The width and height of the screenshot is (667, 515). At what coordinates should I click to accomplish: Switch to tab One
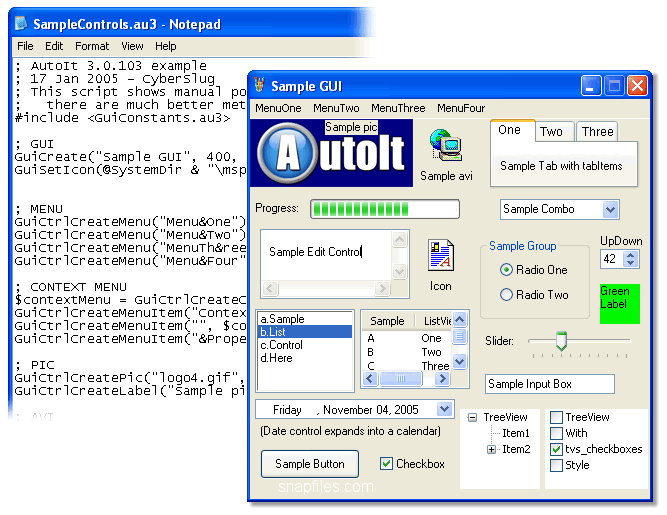pyautogui.click(x=512, y=130)
